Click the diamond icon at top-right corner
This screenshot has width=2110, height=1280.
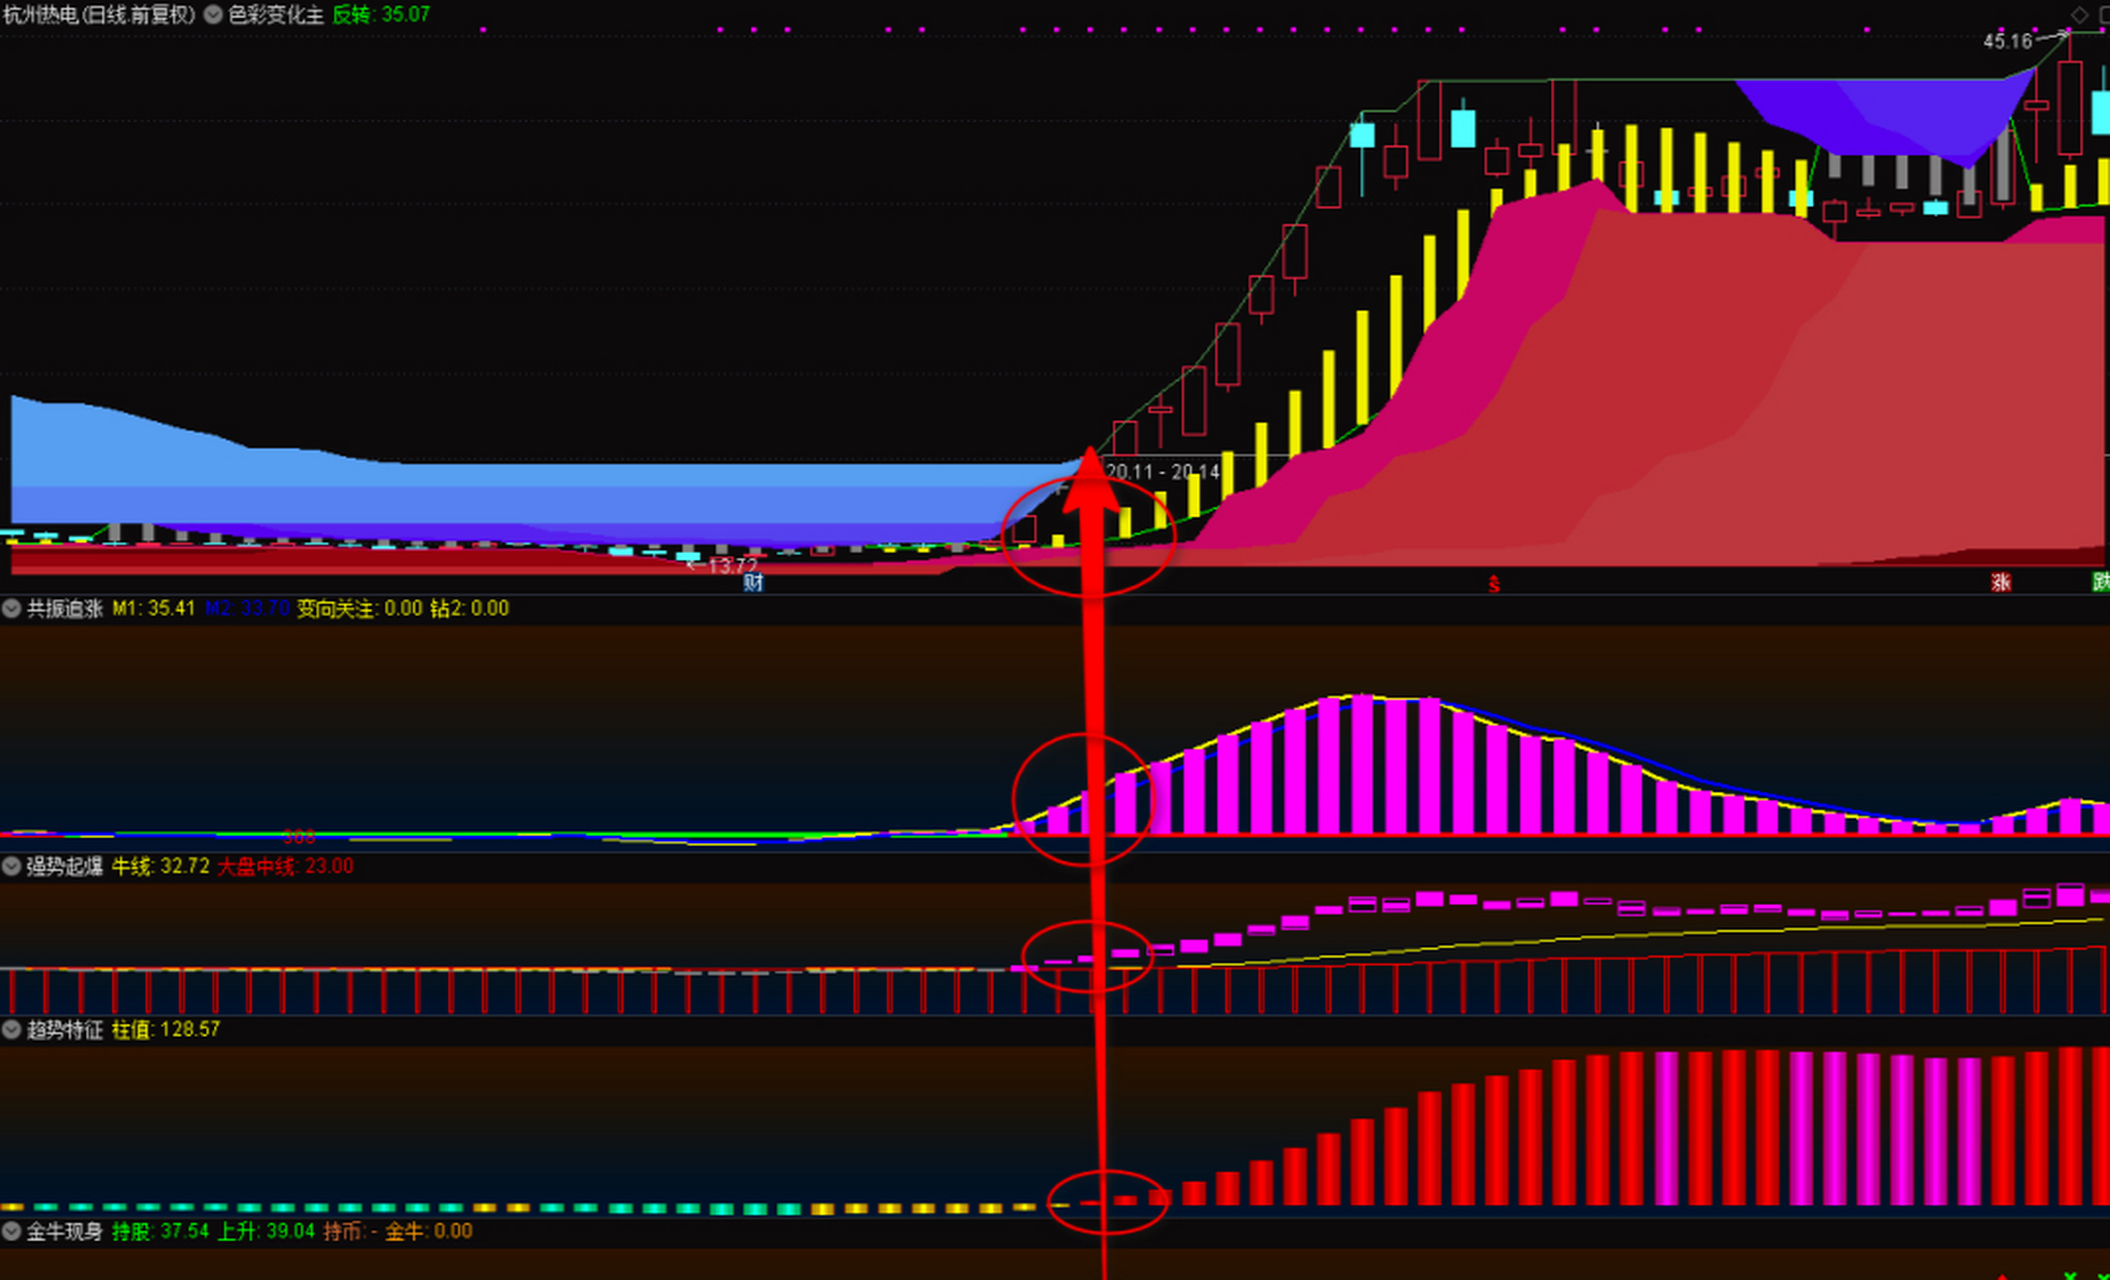2079,14
